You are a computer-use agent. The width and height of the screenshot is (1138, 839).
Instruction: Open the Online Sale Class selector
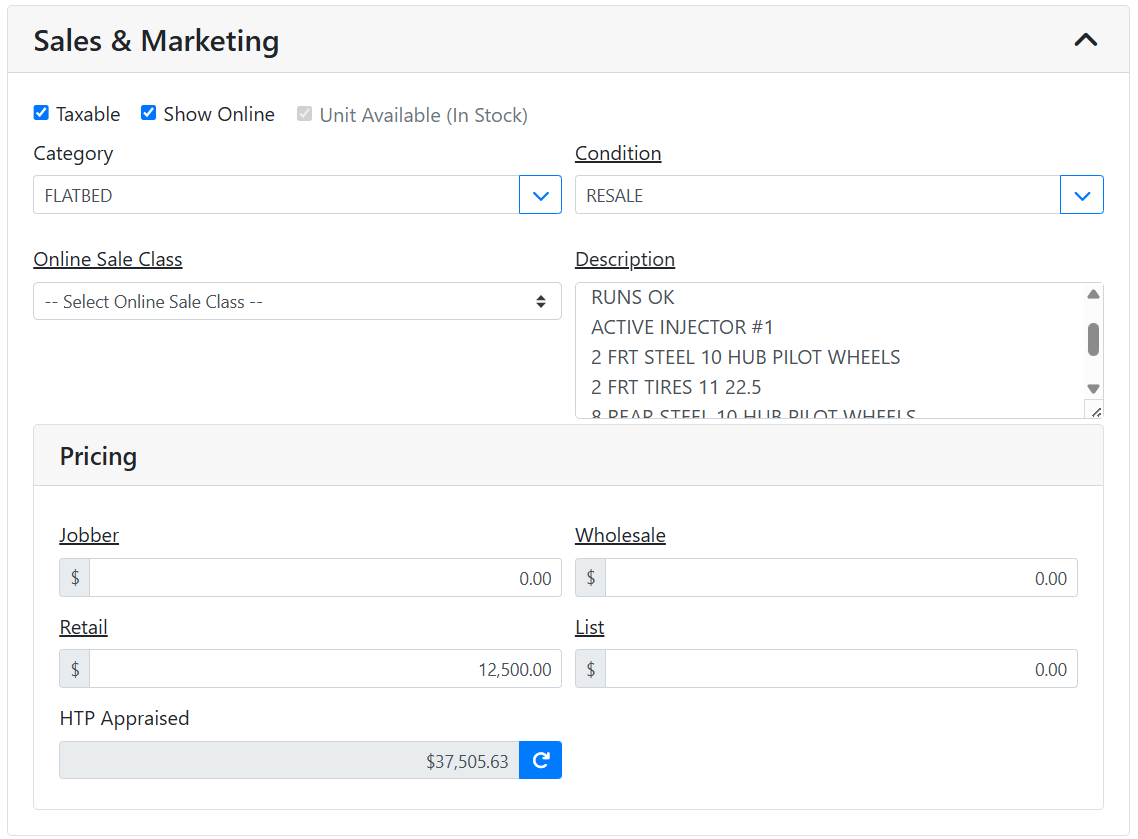point(297,301)
